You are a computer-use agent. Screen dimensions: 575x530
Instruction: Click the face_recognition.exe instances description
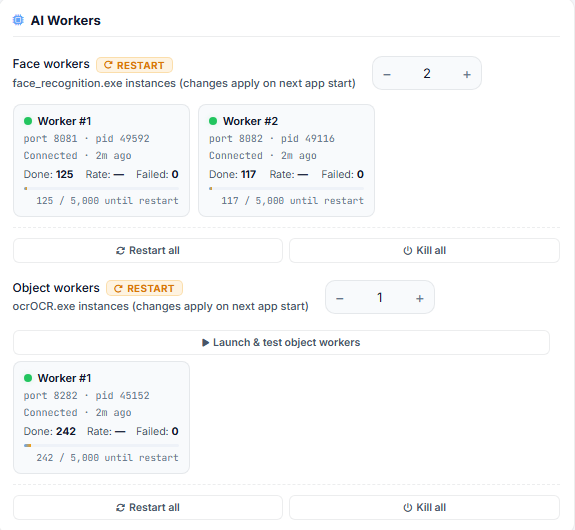[184, 83]
